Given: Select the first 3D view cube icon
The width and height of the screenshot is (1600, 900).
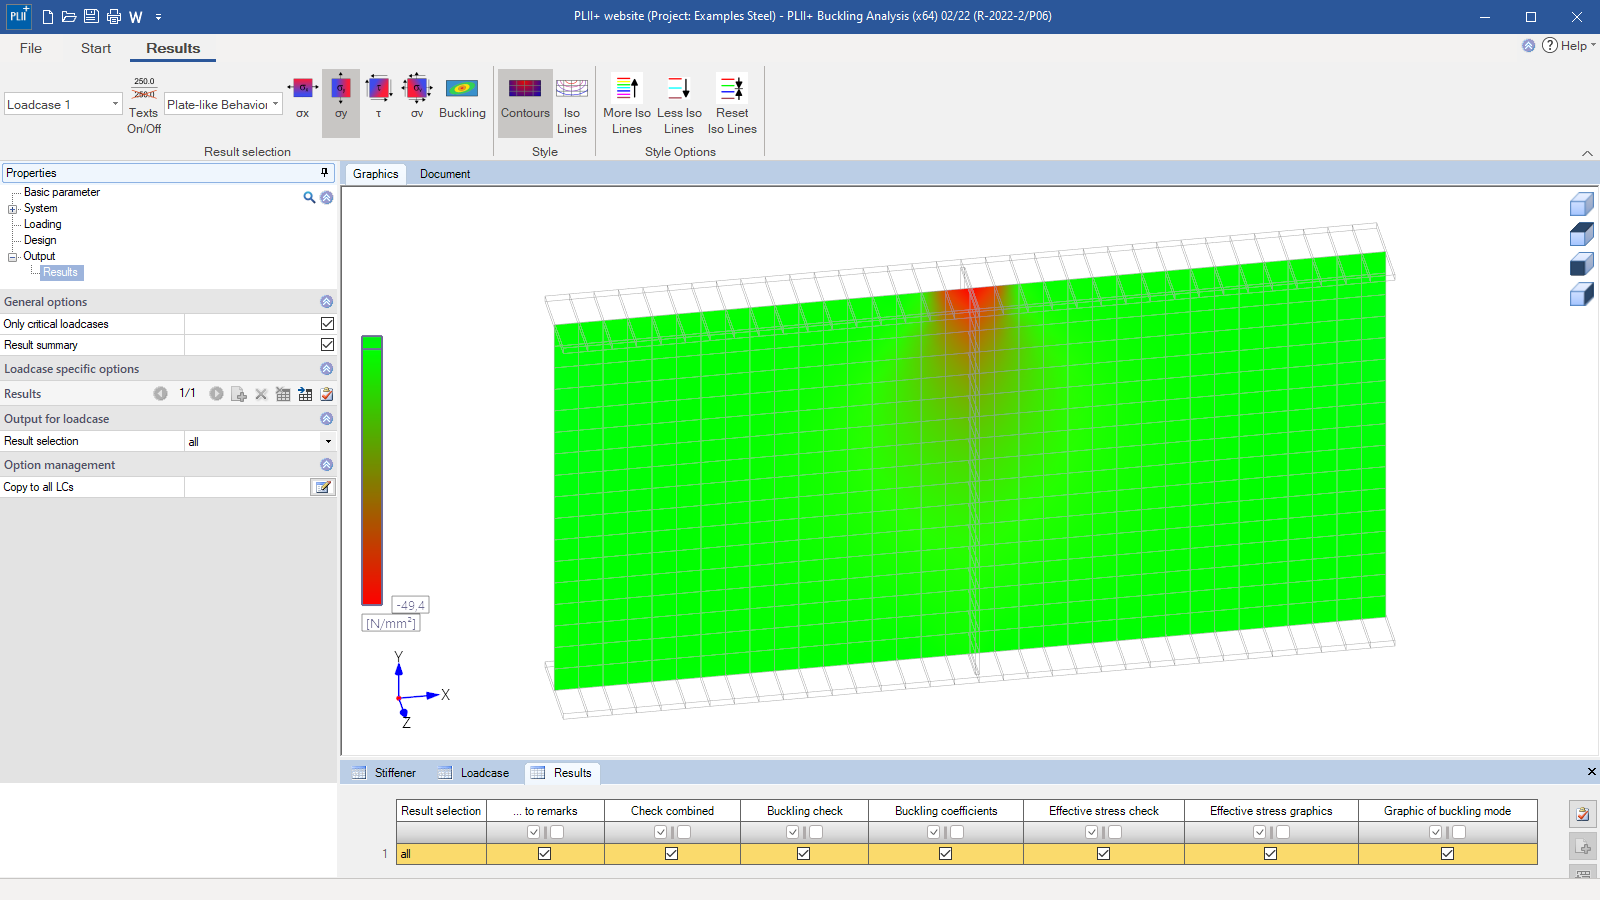Looking at the screenshot, I should [x=1581, y=205].
